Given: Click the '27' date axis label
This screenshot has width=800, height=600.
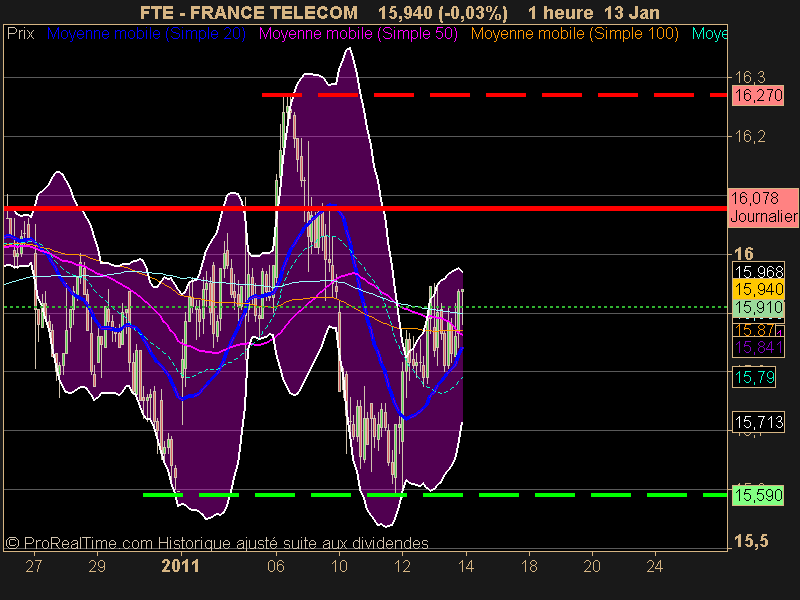Looking at the screenshot, I should click(34, 566).
